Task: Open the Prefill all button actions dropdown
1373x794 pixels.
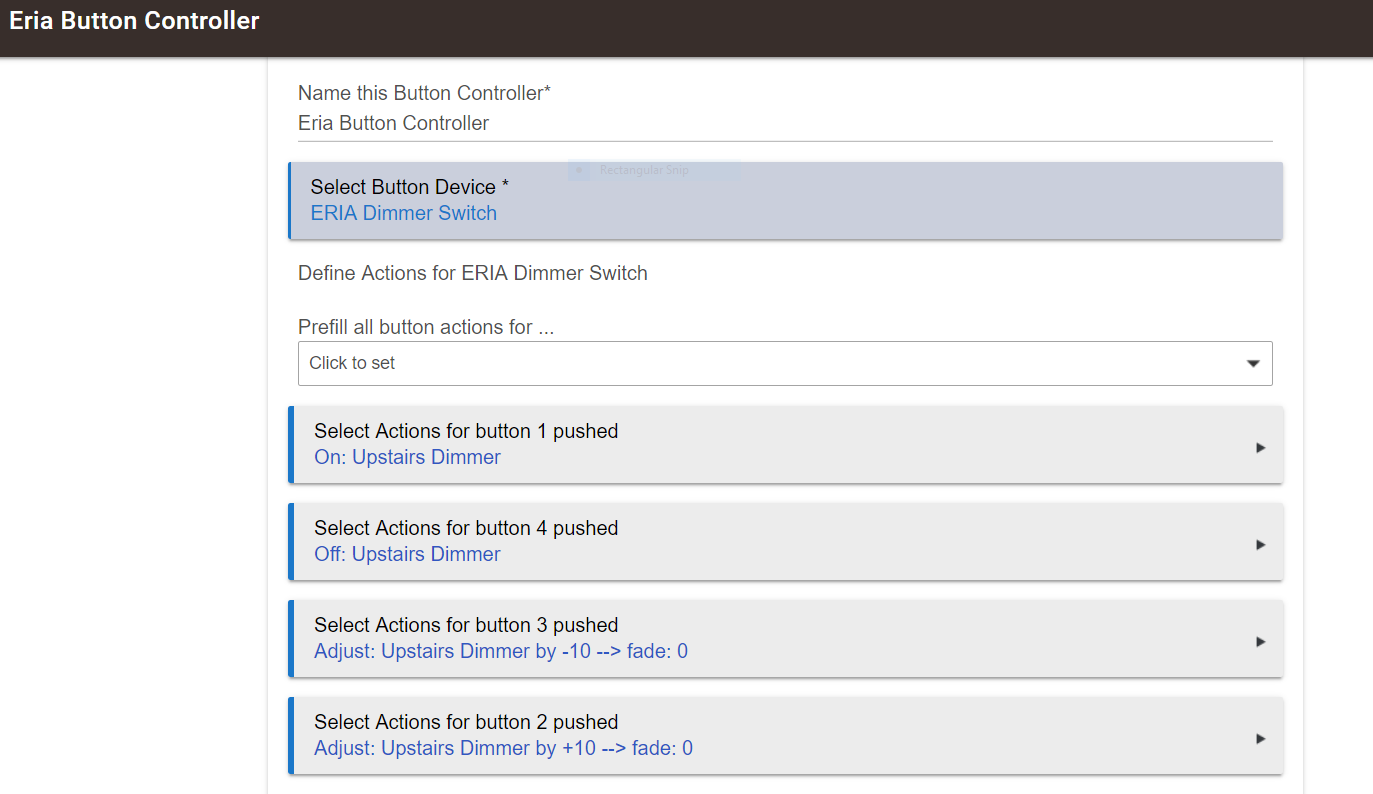Action: [785, 363]
